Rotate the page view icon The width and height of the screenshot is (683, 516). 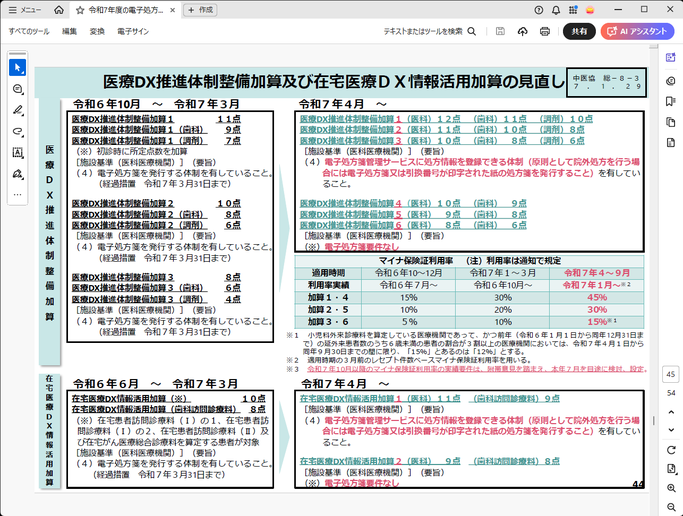pos(671,450)
